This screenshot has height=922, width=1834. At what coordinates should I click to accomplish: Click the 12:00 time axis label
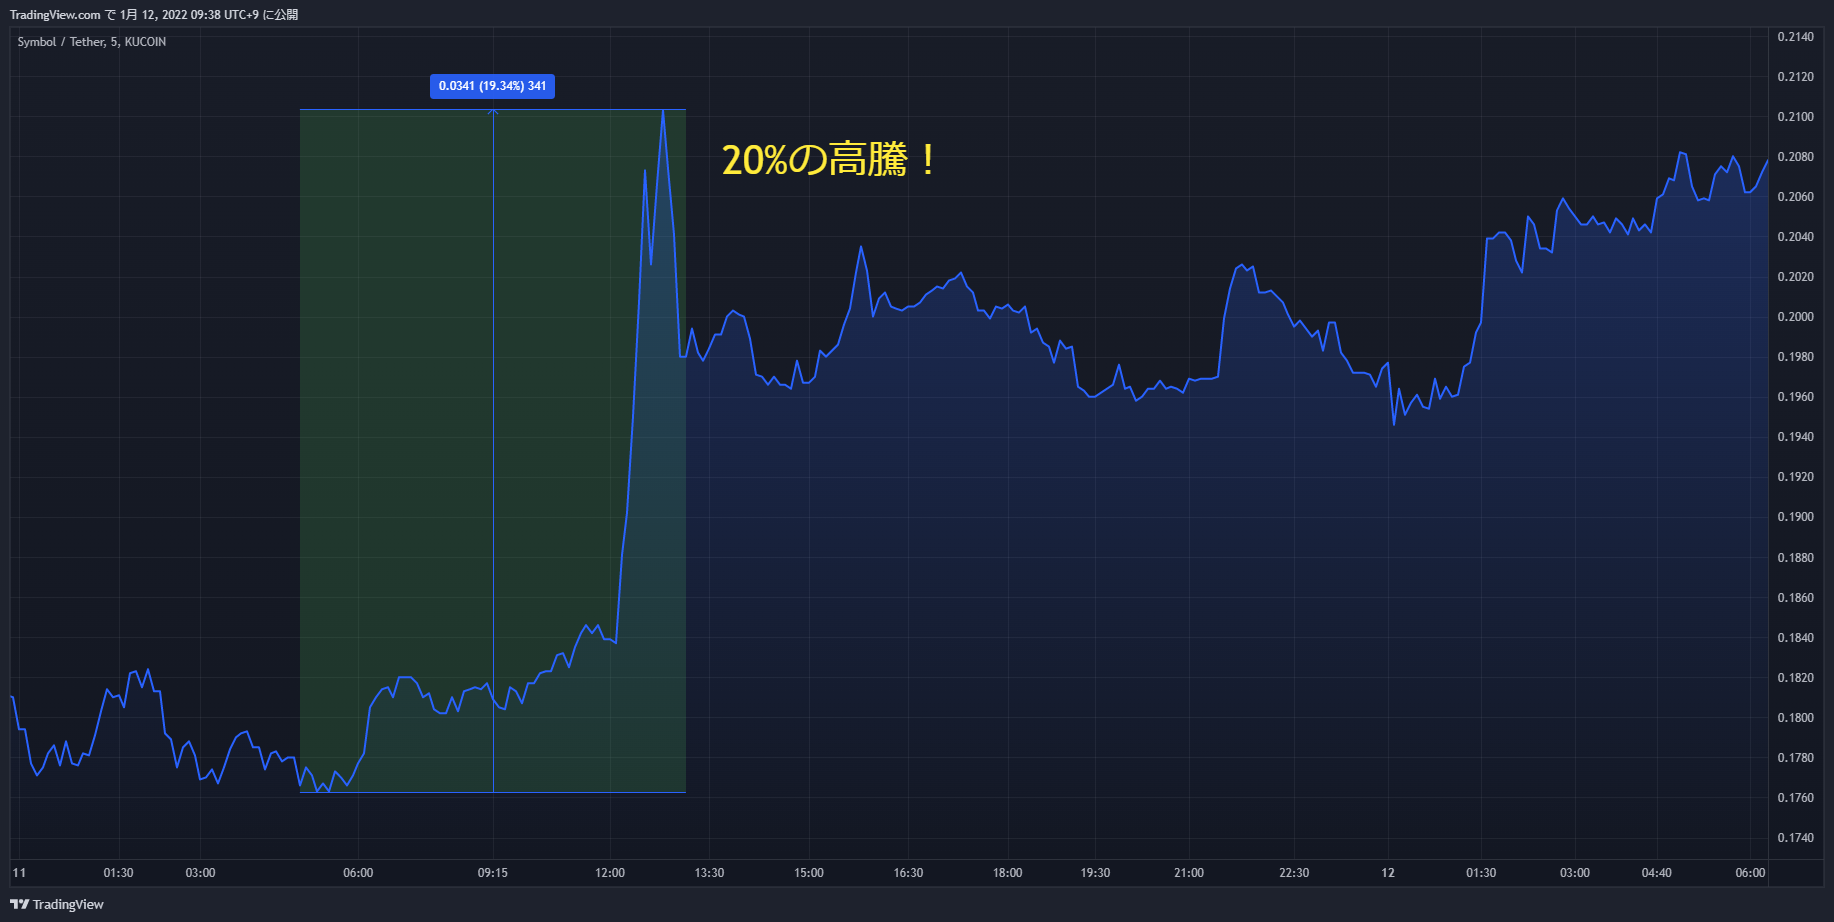pos(610,873)
